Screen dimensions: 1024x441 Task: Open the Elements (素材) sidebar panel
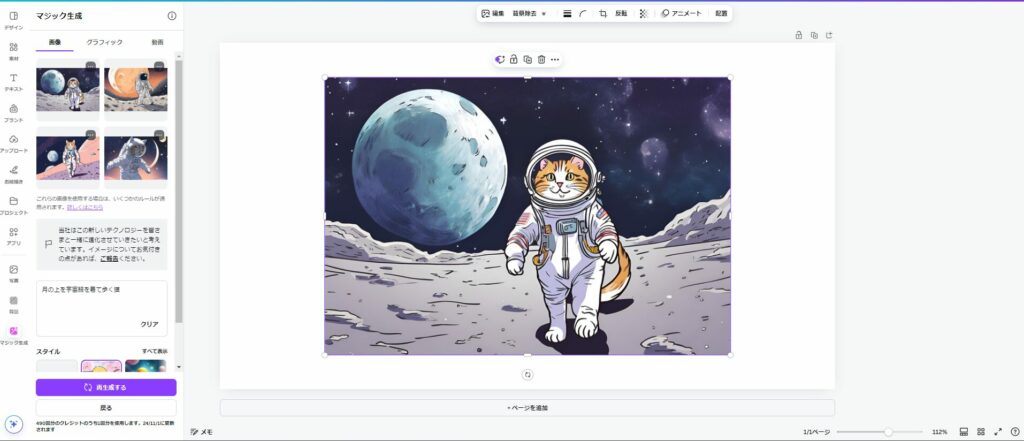pos(14,51)
